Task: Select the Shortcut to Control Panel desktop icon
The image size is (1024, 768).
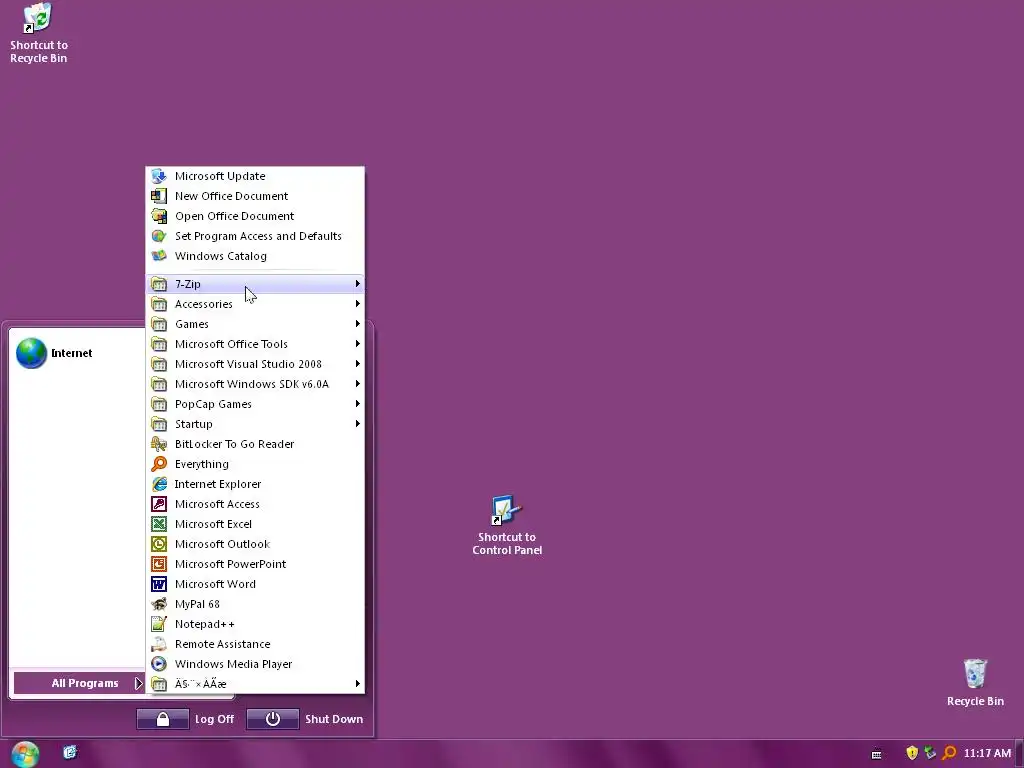Action: click(x=507, y=526)
